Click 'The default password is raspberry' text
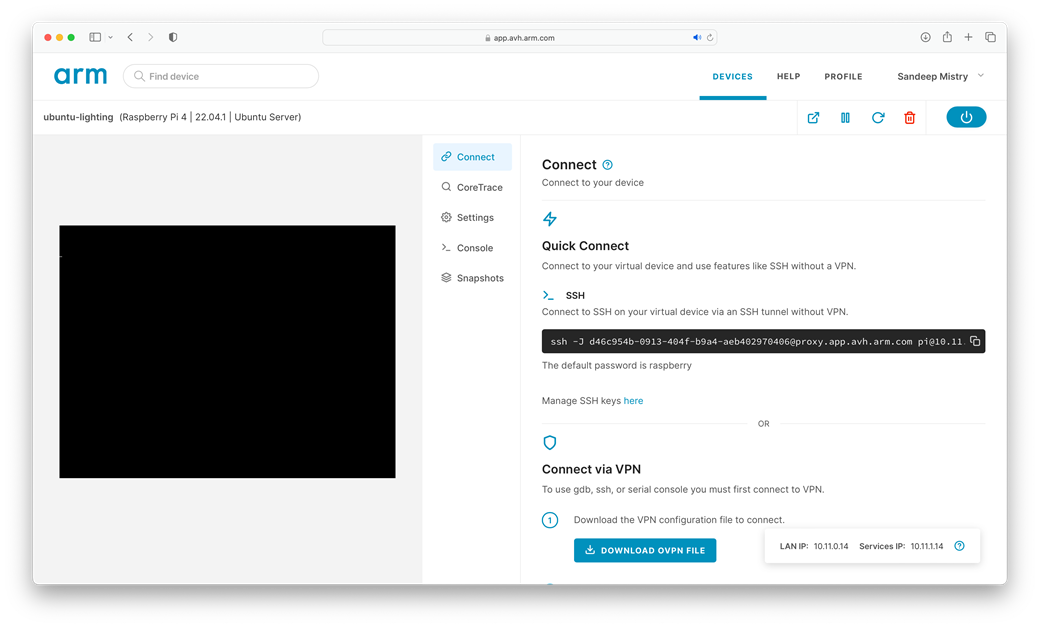This screenshot has height=627, width=1039. point(616,366)
